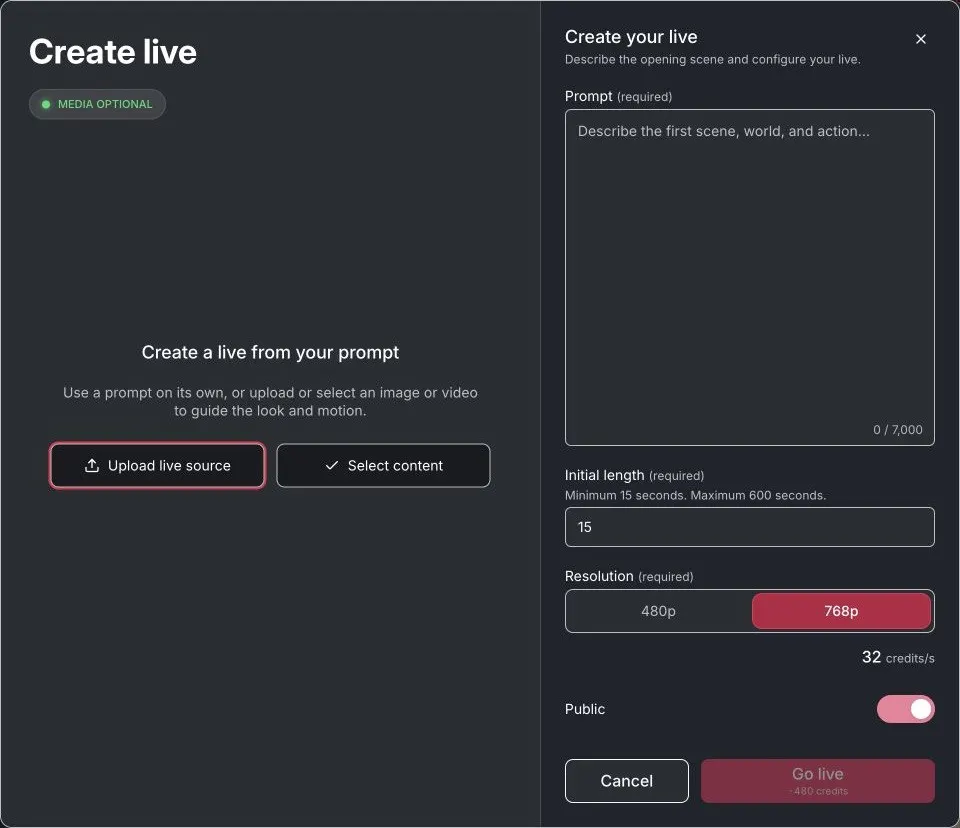Click the Select content button
Screen dimensions: 960x828
383,465
